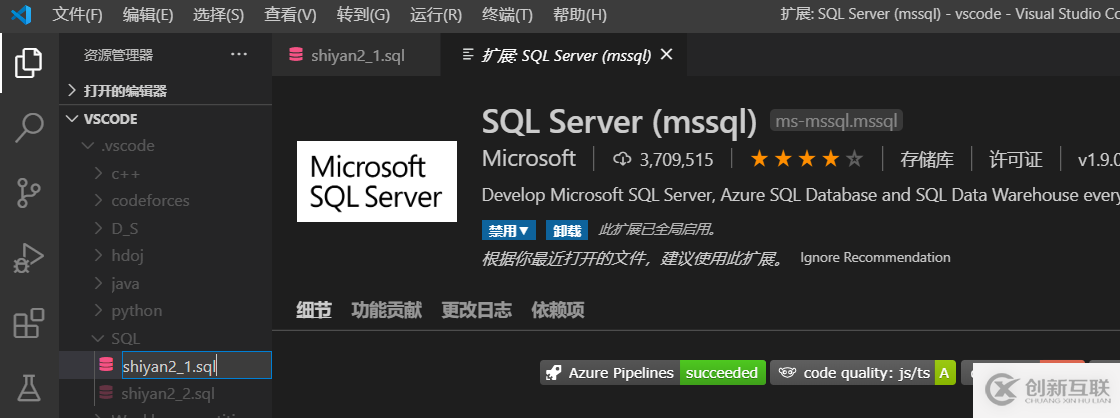The height and width of the screenshot is (418, 1120).
Task: Click the Microsoft publisher link
Action: pyautogui.click(x=529, y=159)
